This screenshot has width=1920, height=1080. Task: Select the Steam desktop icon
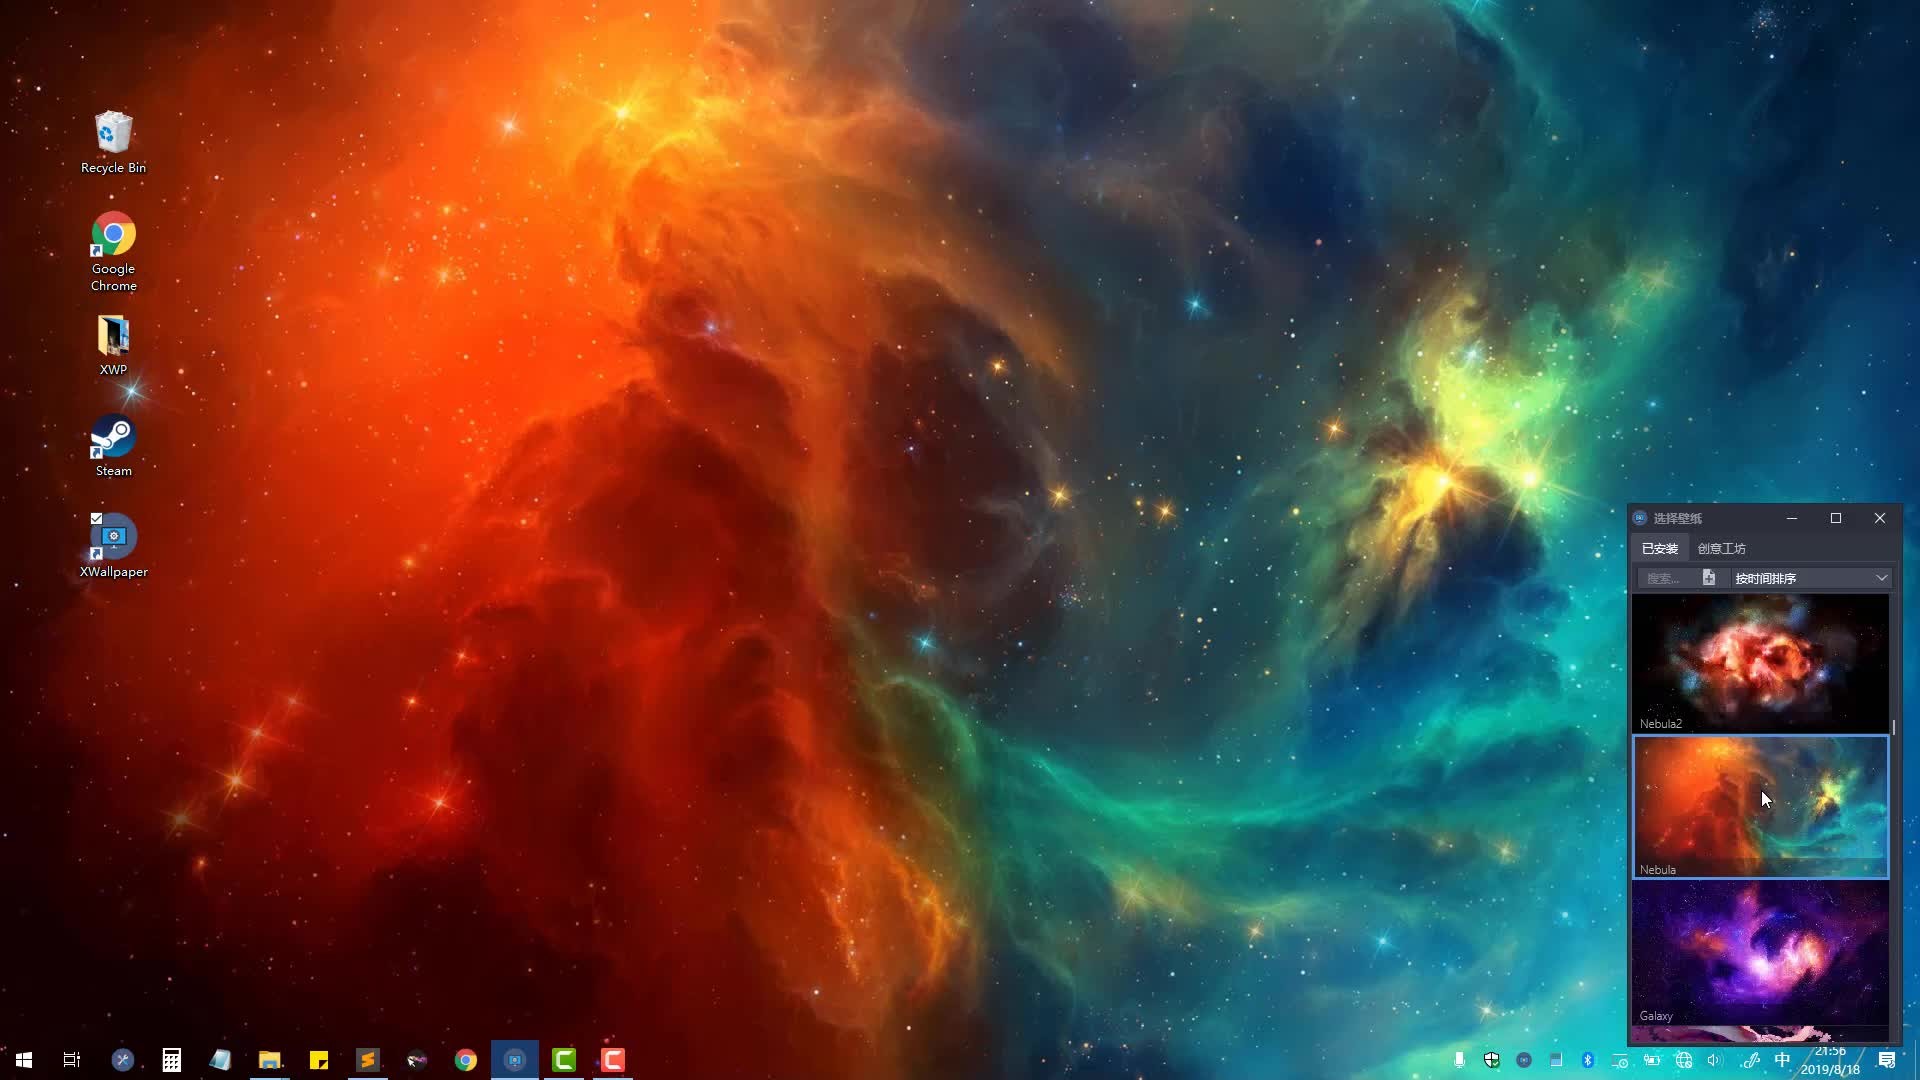pyautogui.click(x=113, y=437)
